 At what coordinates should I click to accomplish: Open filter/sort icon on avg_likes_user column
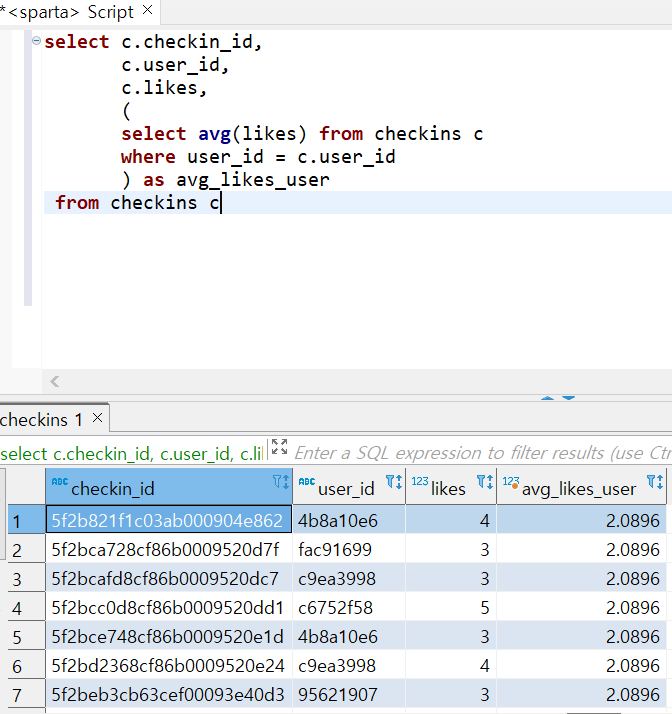655,482
